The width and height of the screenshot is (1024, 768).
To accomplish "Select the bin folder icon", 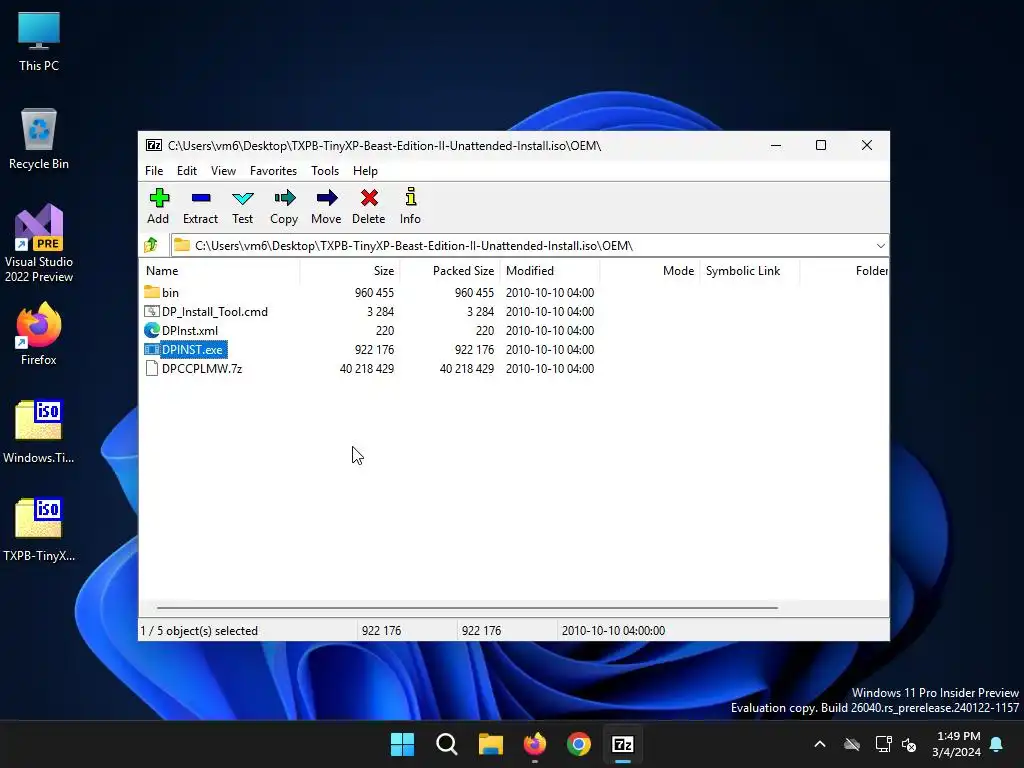I will 152,292.
